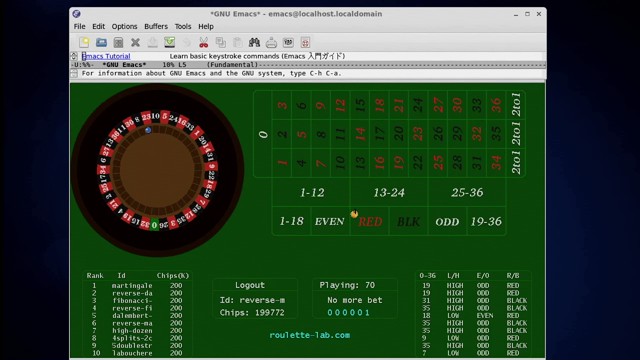Open the Options menu
The height and width of the screenshot is (360, 640).
coord(124,27)
